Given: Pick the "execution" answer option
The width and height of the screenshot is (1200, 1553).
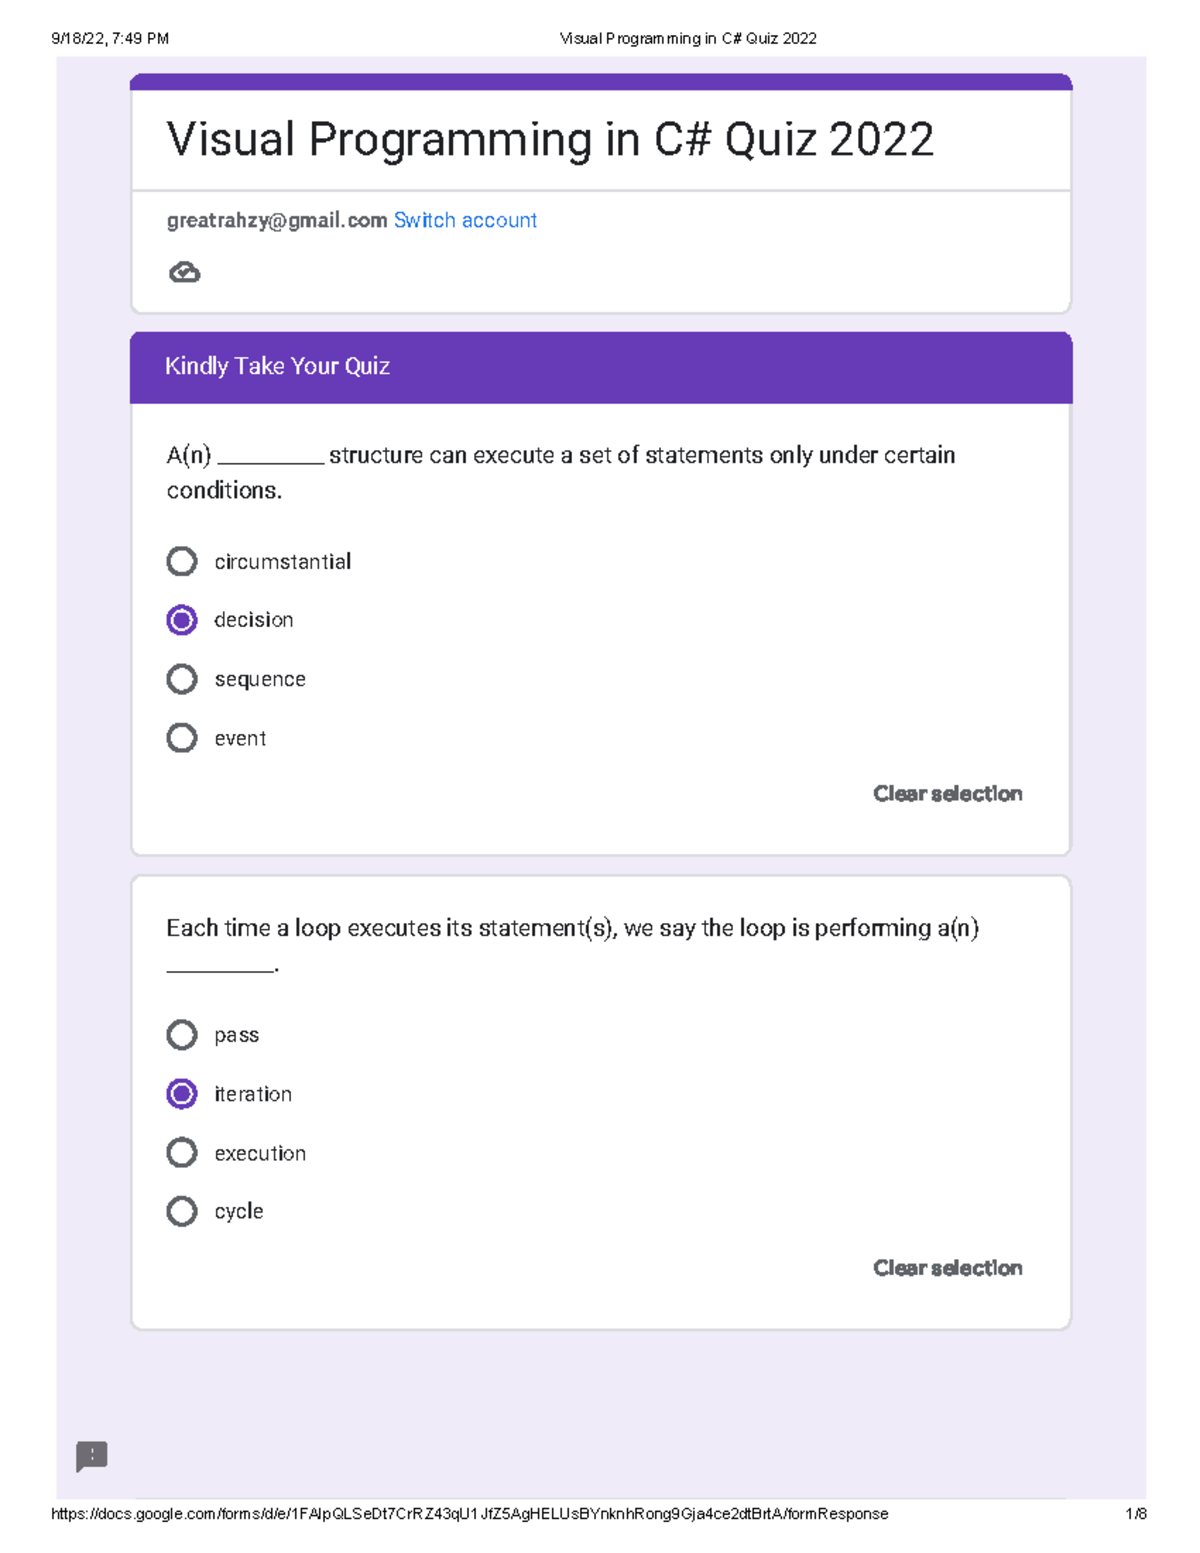Looking at the screenshot, I should (182, 1153).
